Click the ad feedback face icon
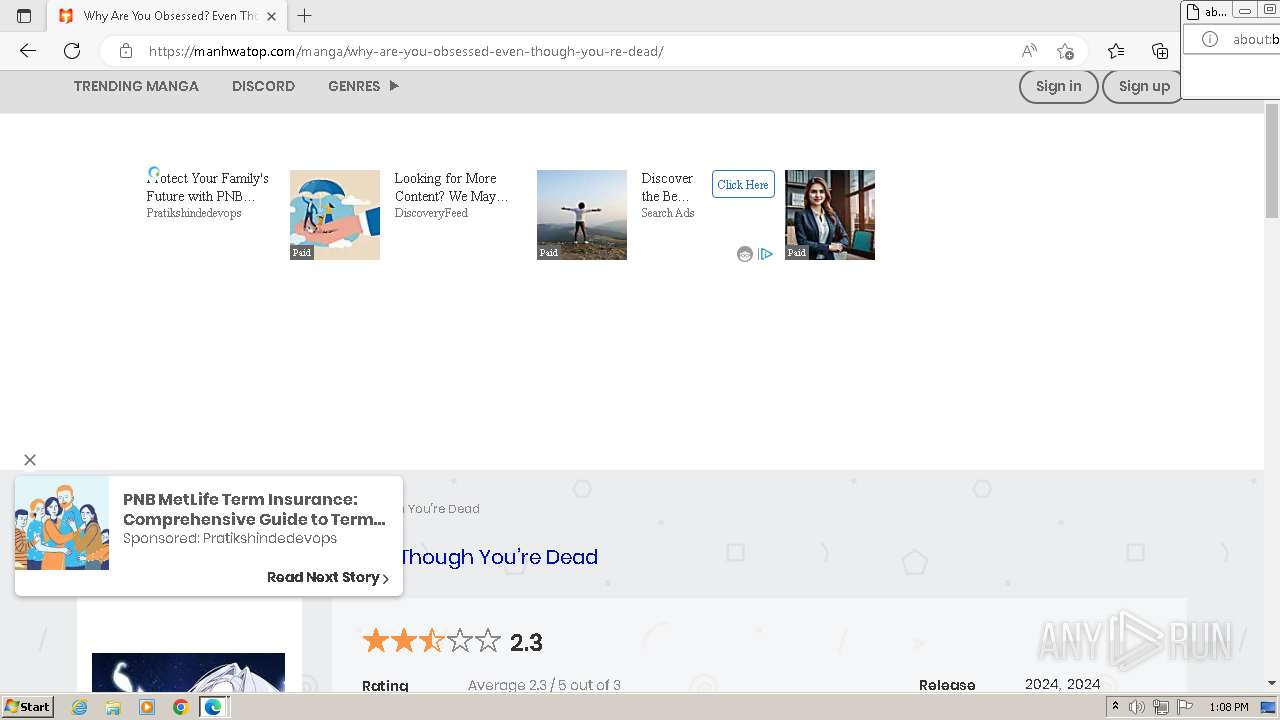1280x720 pixels. point(745,254)
